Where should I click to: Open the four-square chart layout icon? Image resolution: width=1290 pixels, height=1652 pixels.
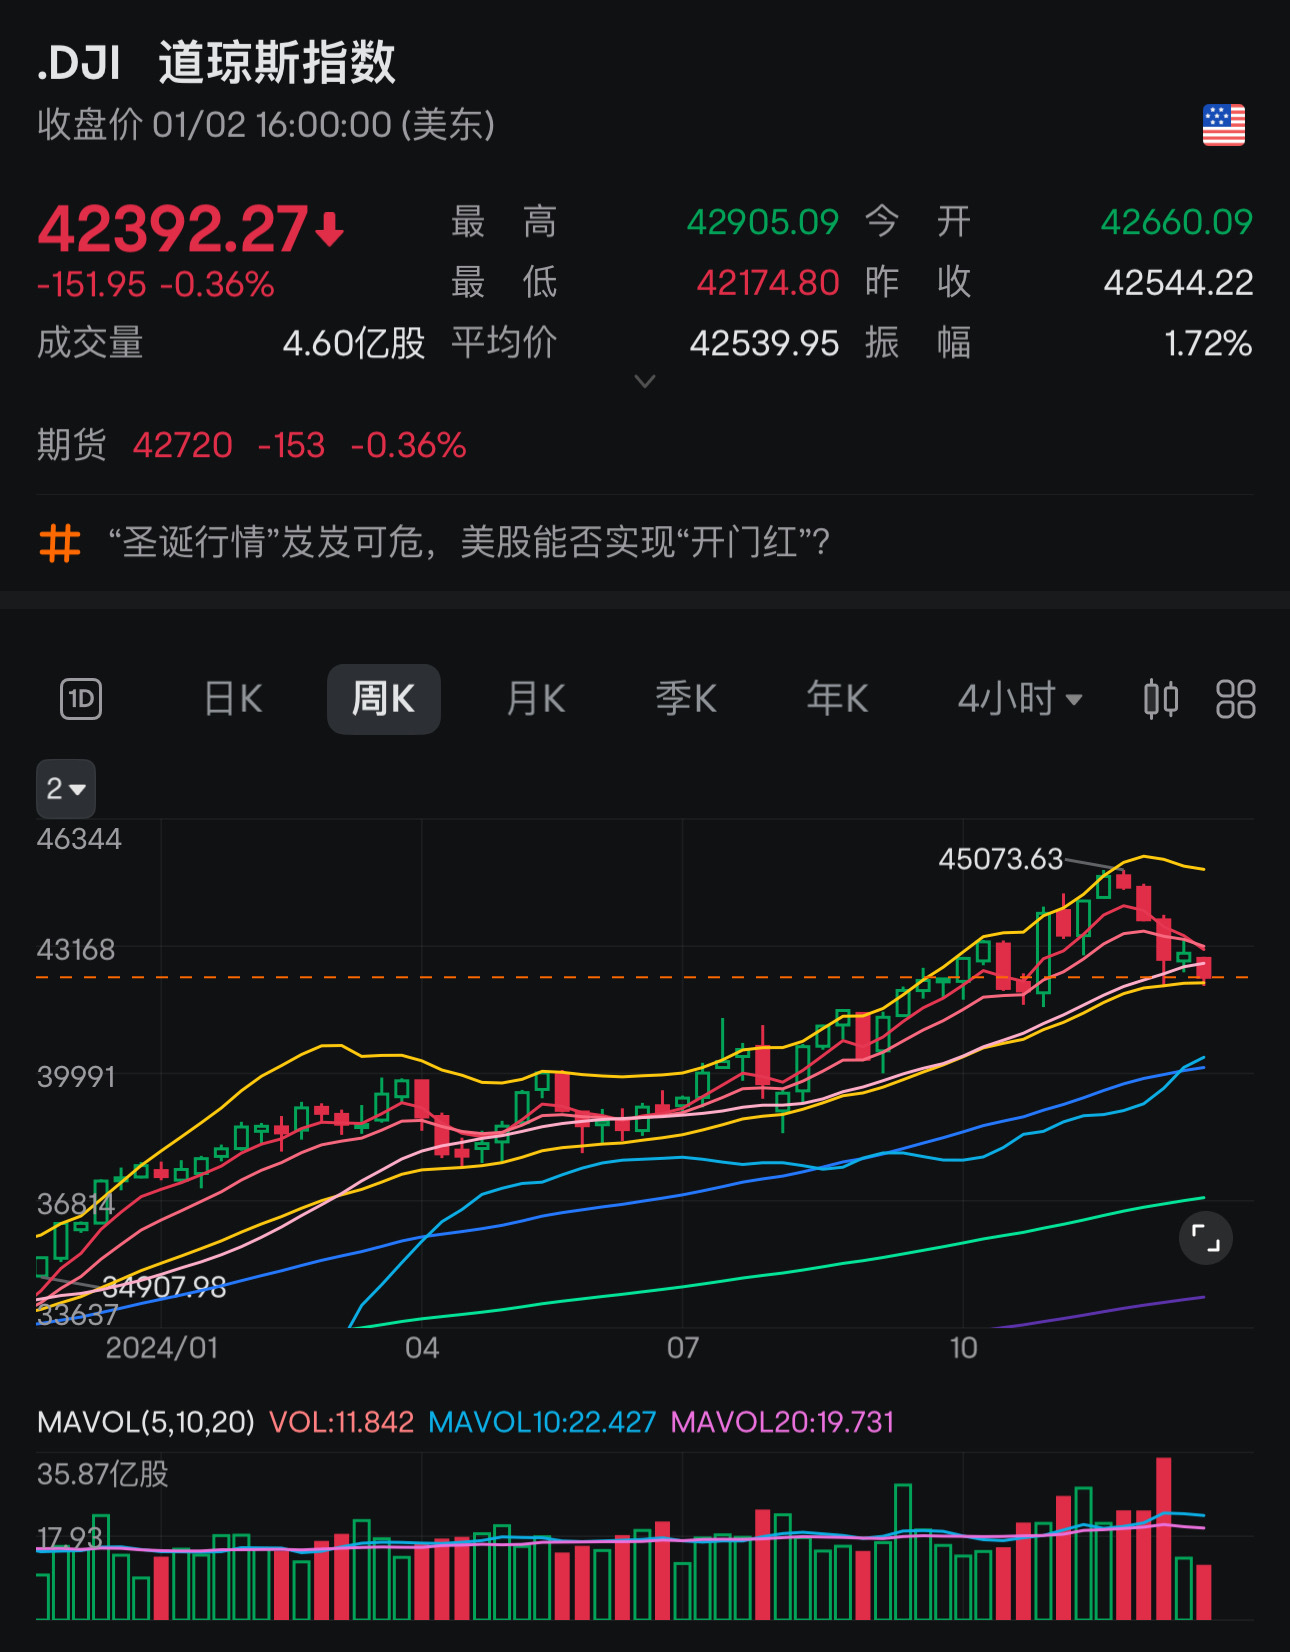pyautogui.click(x=1235, y=699)
